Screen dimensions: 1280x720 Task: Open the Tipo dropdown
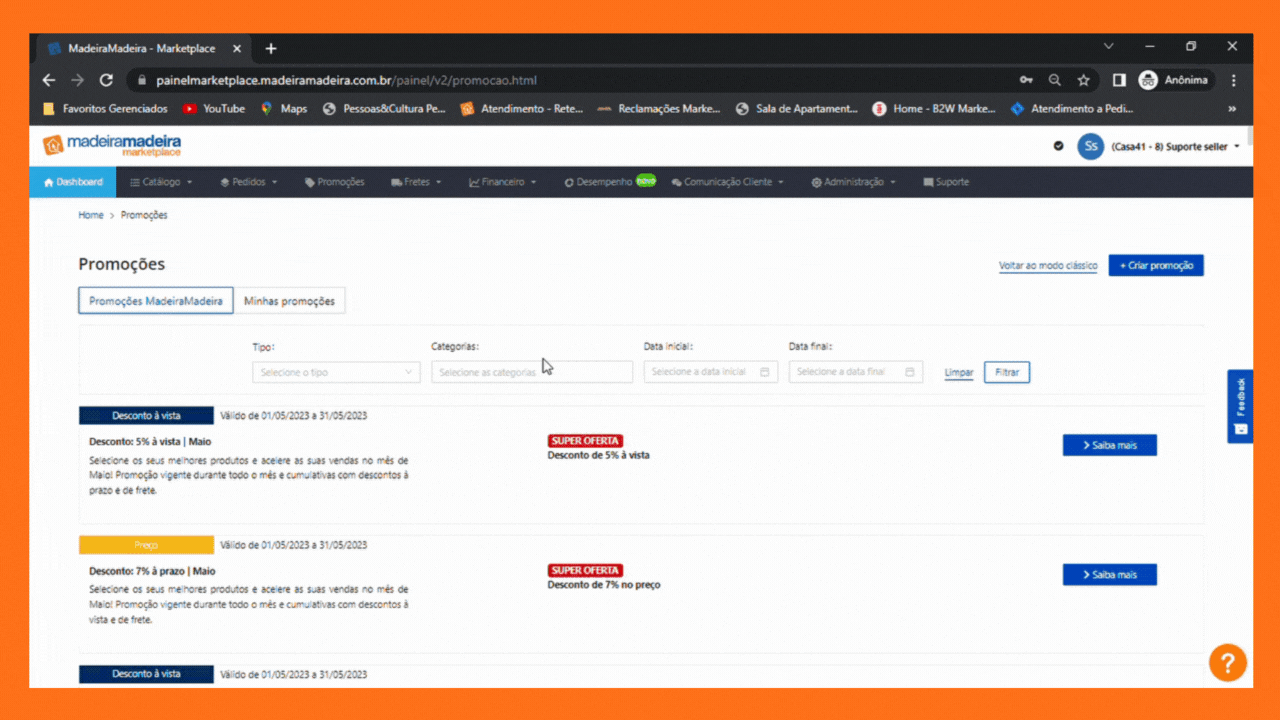click(336, 372)
